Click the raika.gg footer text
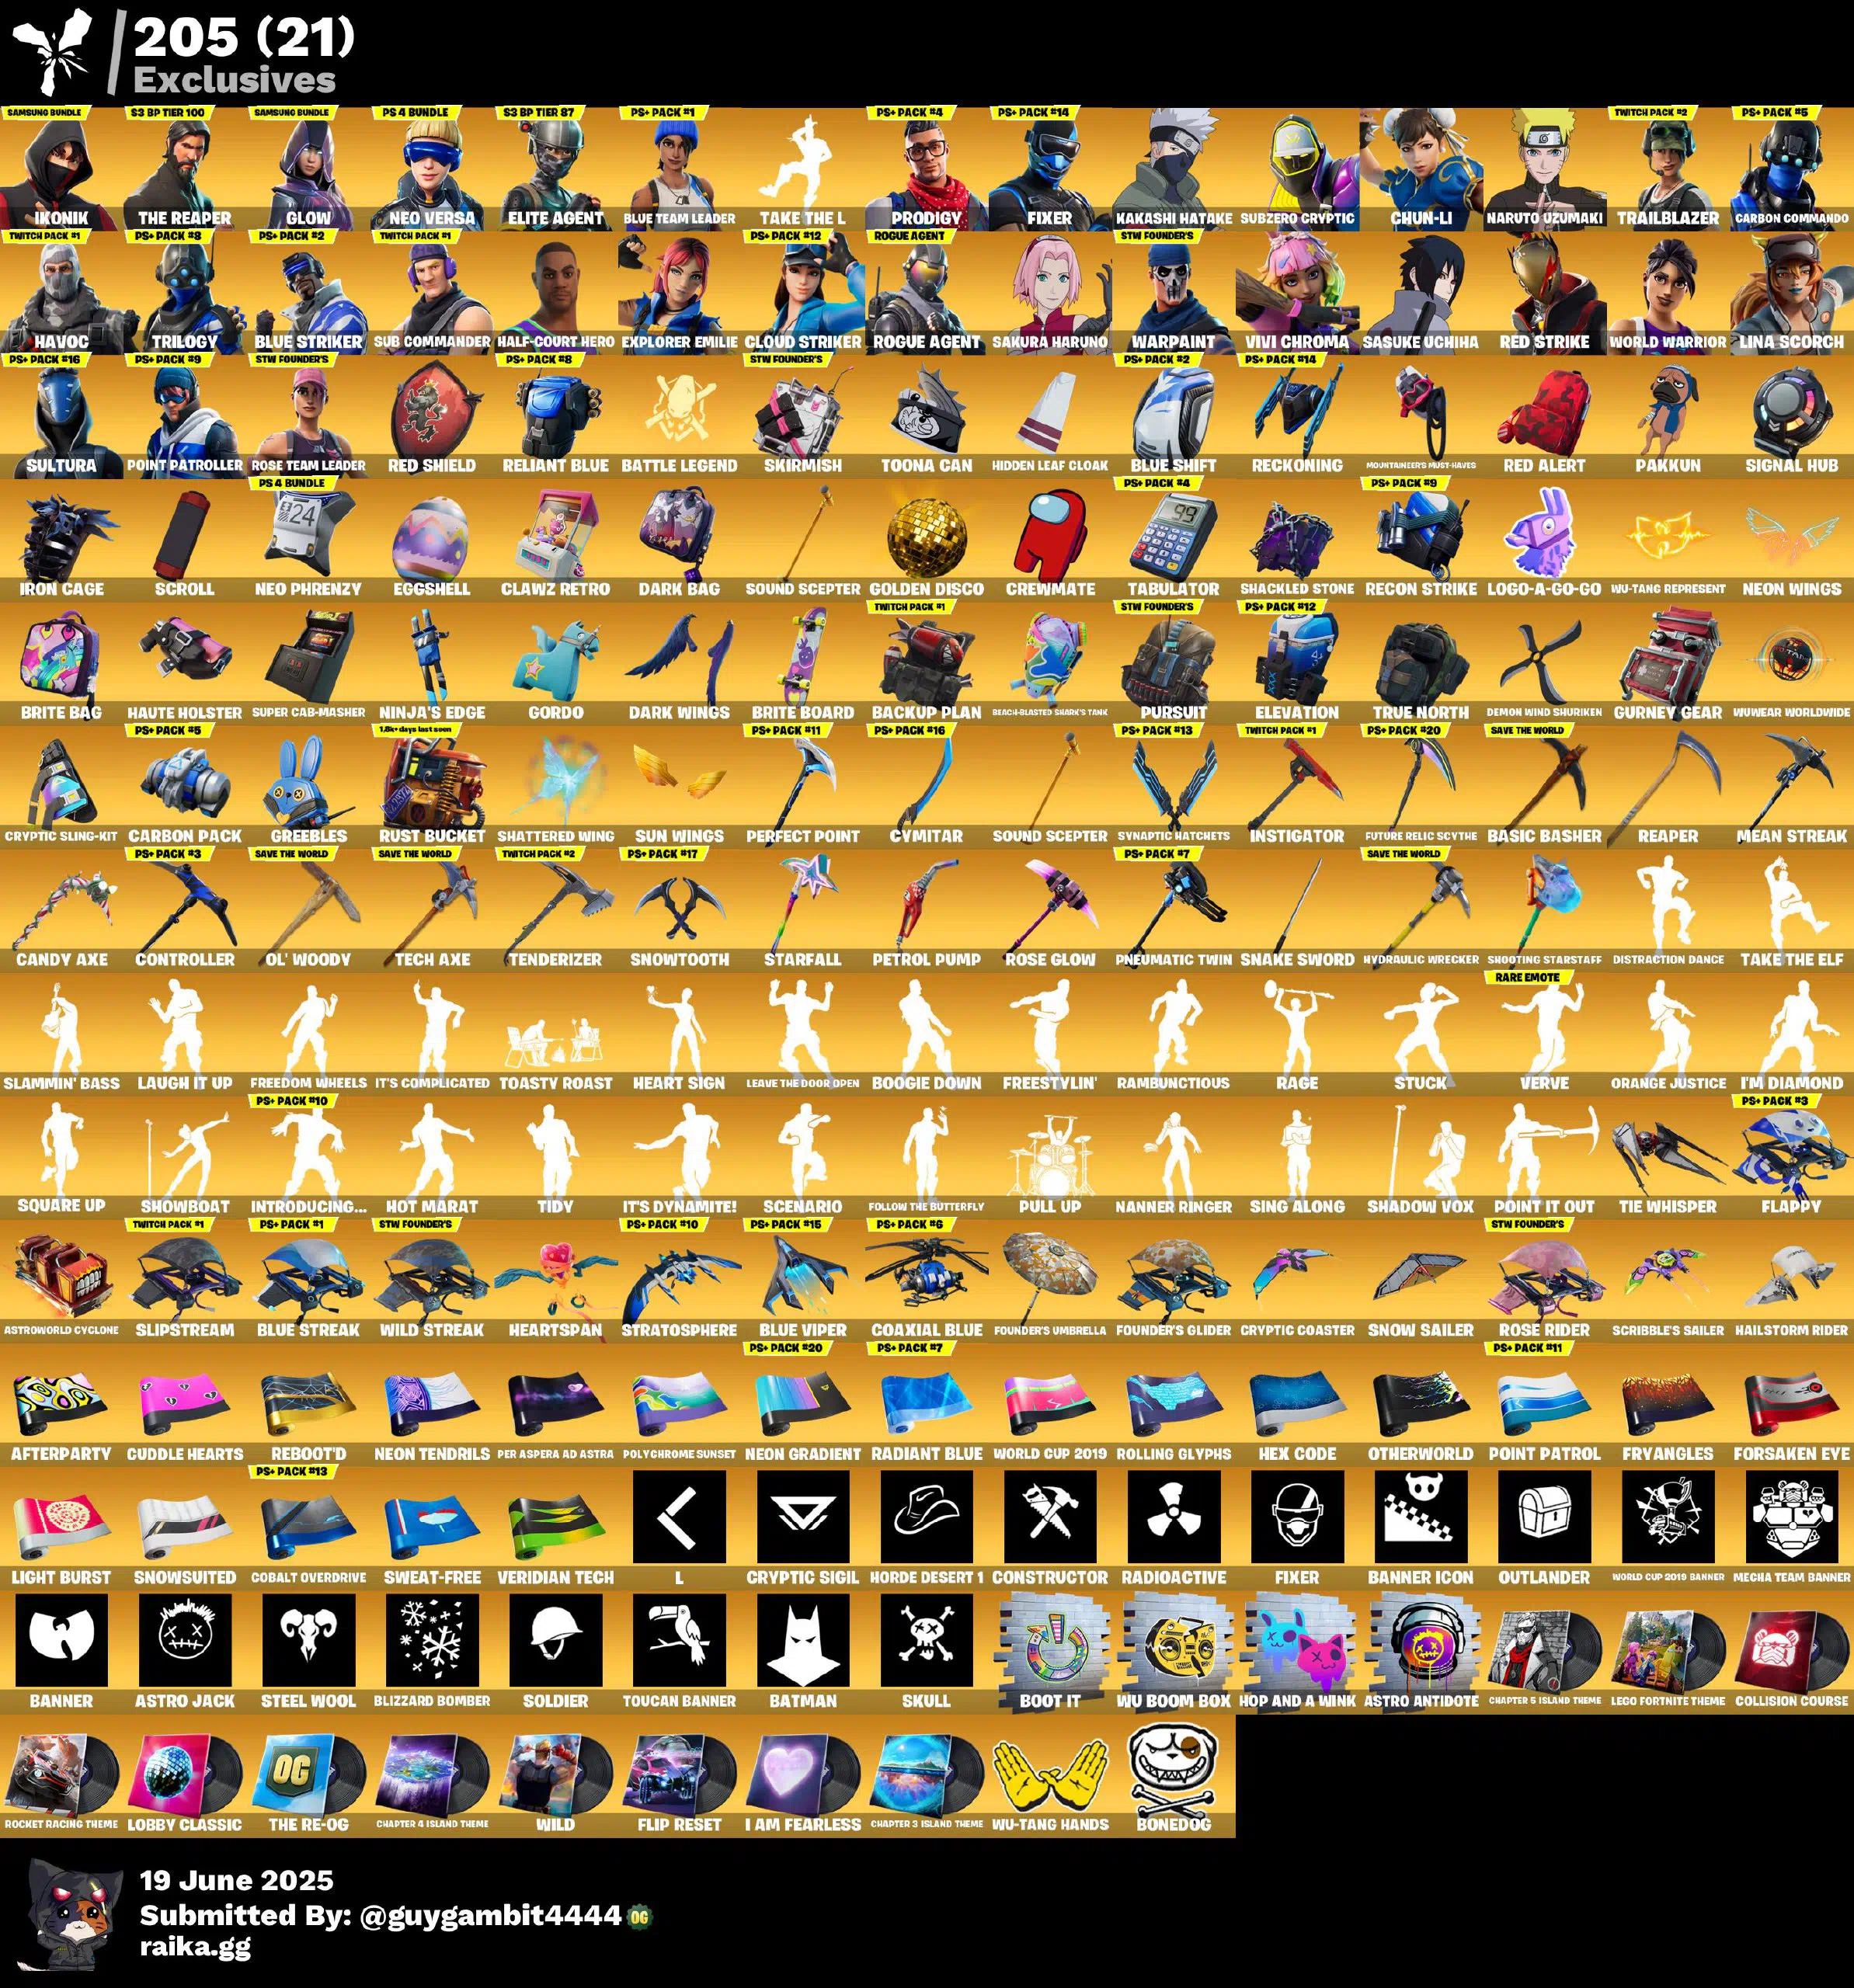 [195, 1947]
